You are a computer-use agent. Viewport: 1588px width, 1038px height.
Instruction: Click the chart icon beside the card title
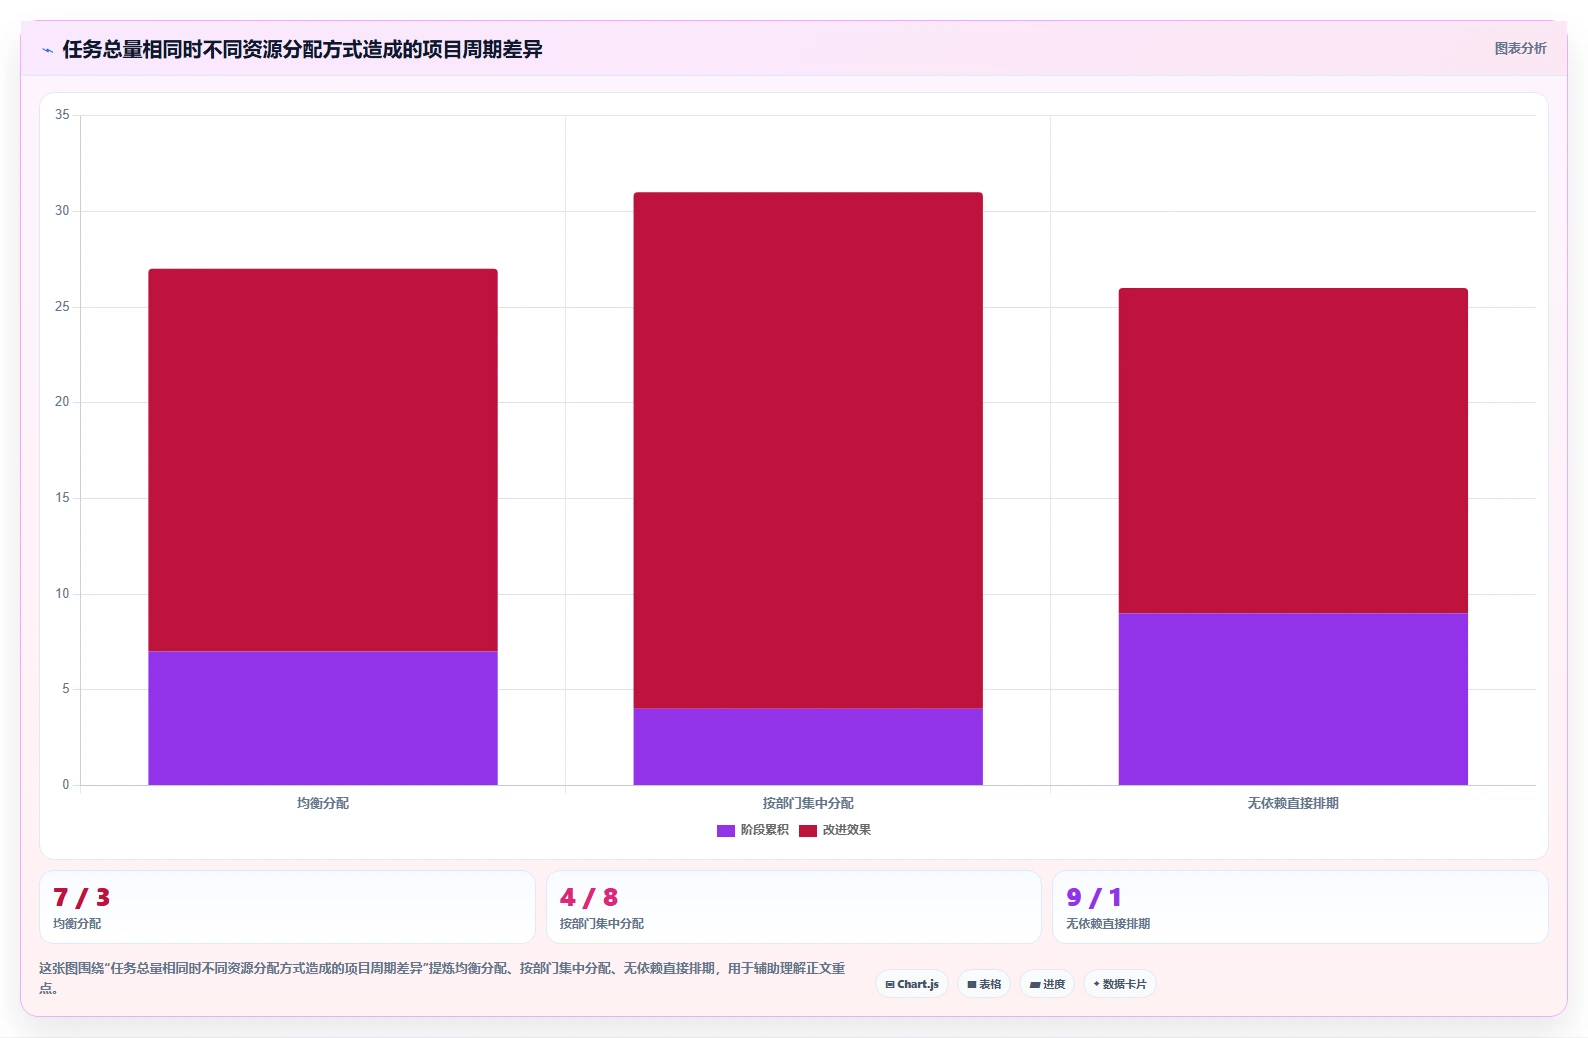click(x=47, y=50)
